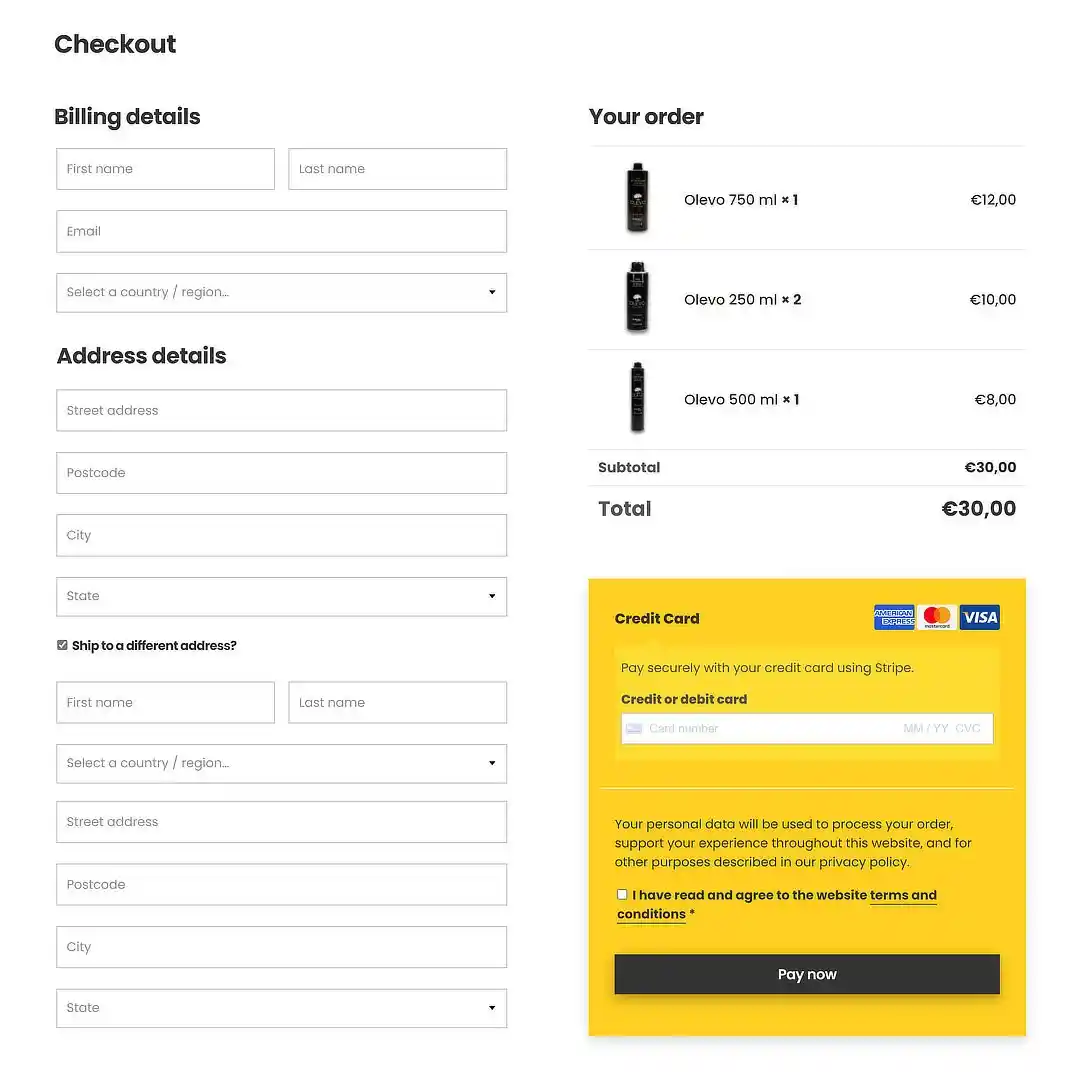The image size is (1080, 1080).
Task: Focus the shipping Postcode field
Action: coord(282,884)
